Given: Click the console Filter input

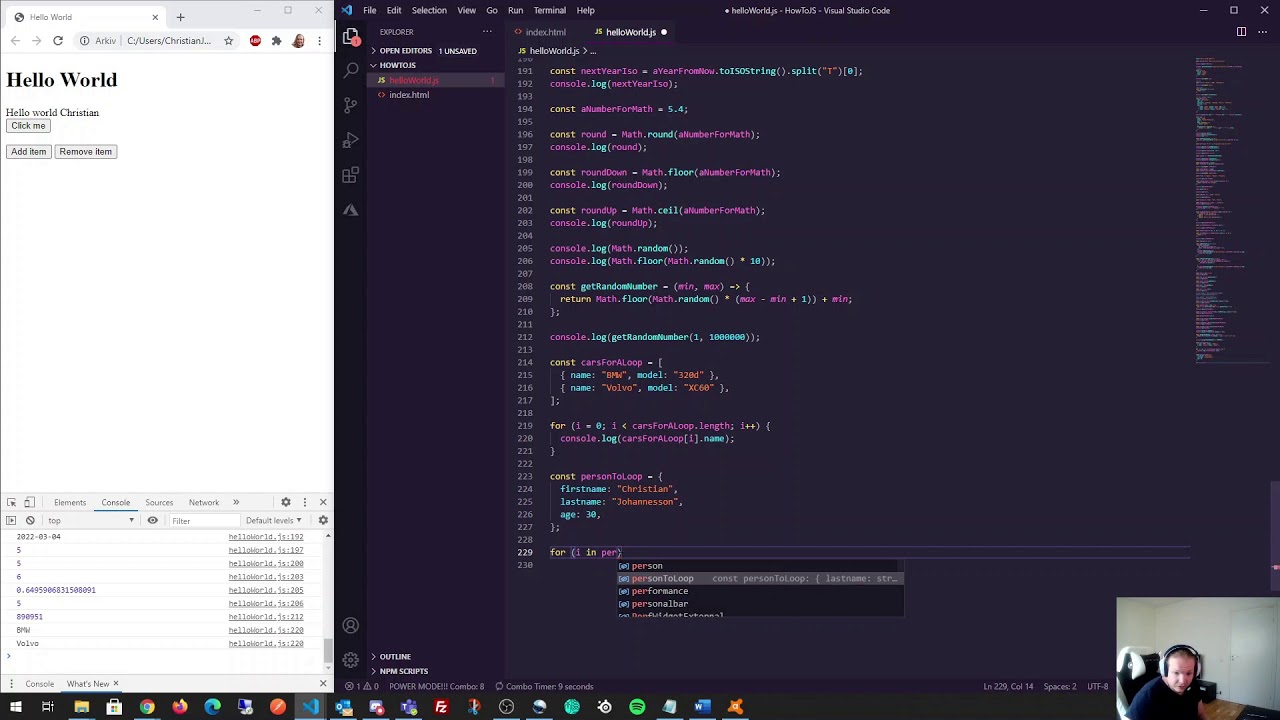Looking at the screenshot, I should (203, 520).
